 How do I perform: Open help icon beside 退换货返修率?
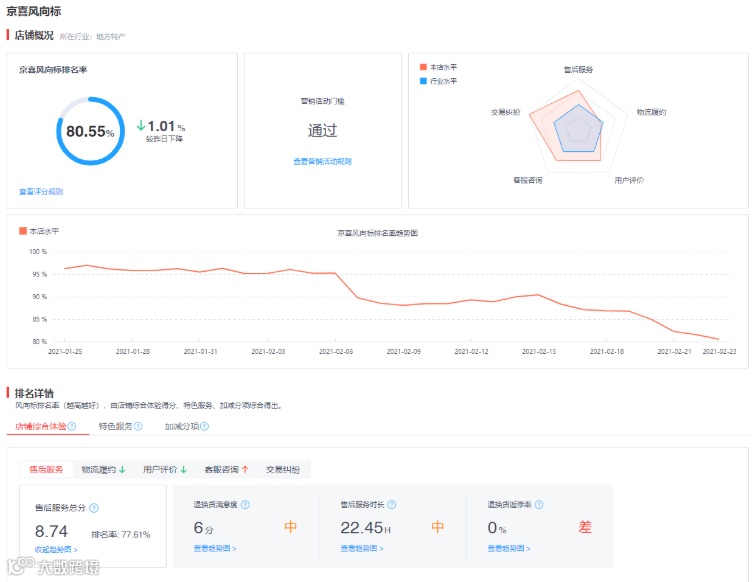click(x=539, y=505)
